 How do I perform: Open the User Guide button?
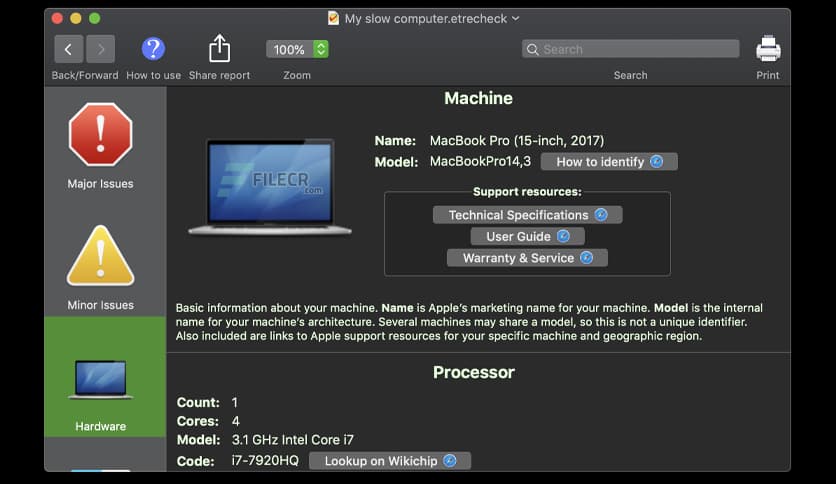pyautogui.click(x=527, y=236)
